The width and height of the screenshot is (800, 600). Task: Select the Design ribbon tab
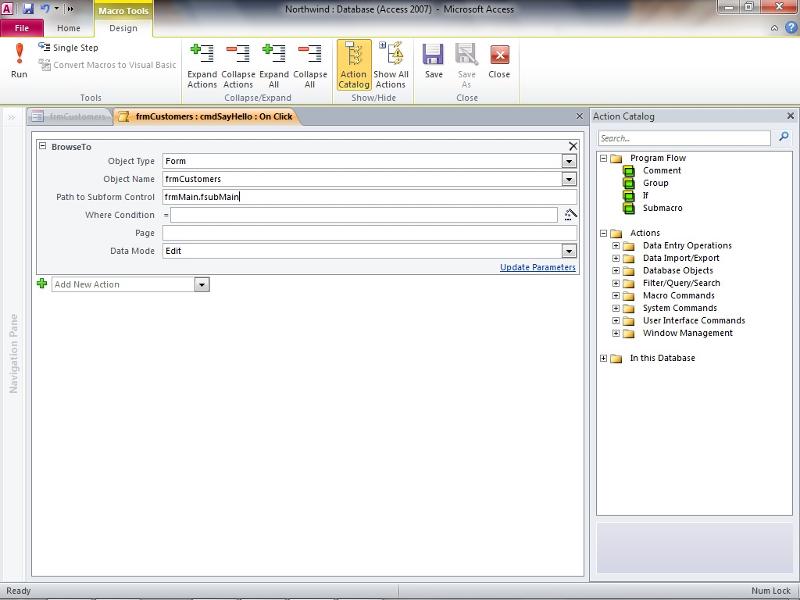pos(123,28)
